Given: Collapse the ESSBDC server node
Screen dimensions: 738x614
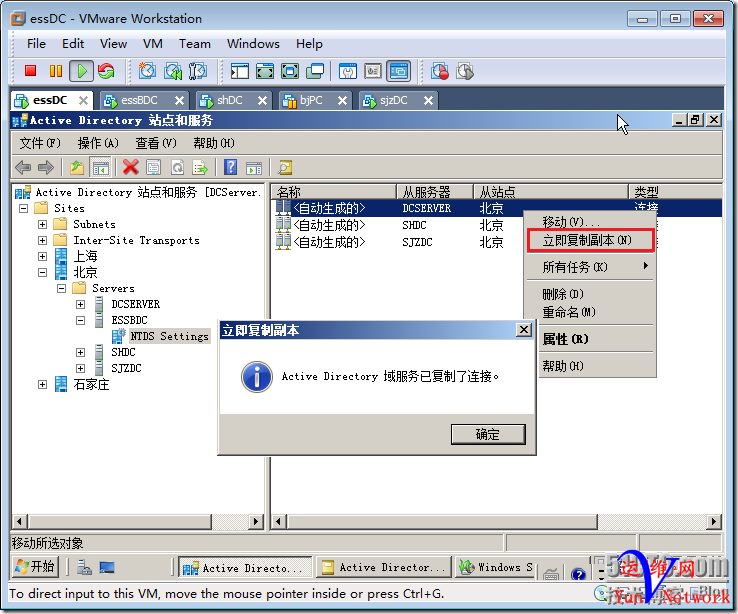Looking at the screenshot, I should coord(80,320).
